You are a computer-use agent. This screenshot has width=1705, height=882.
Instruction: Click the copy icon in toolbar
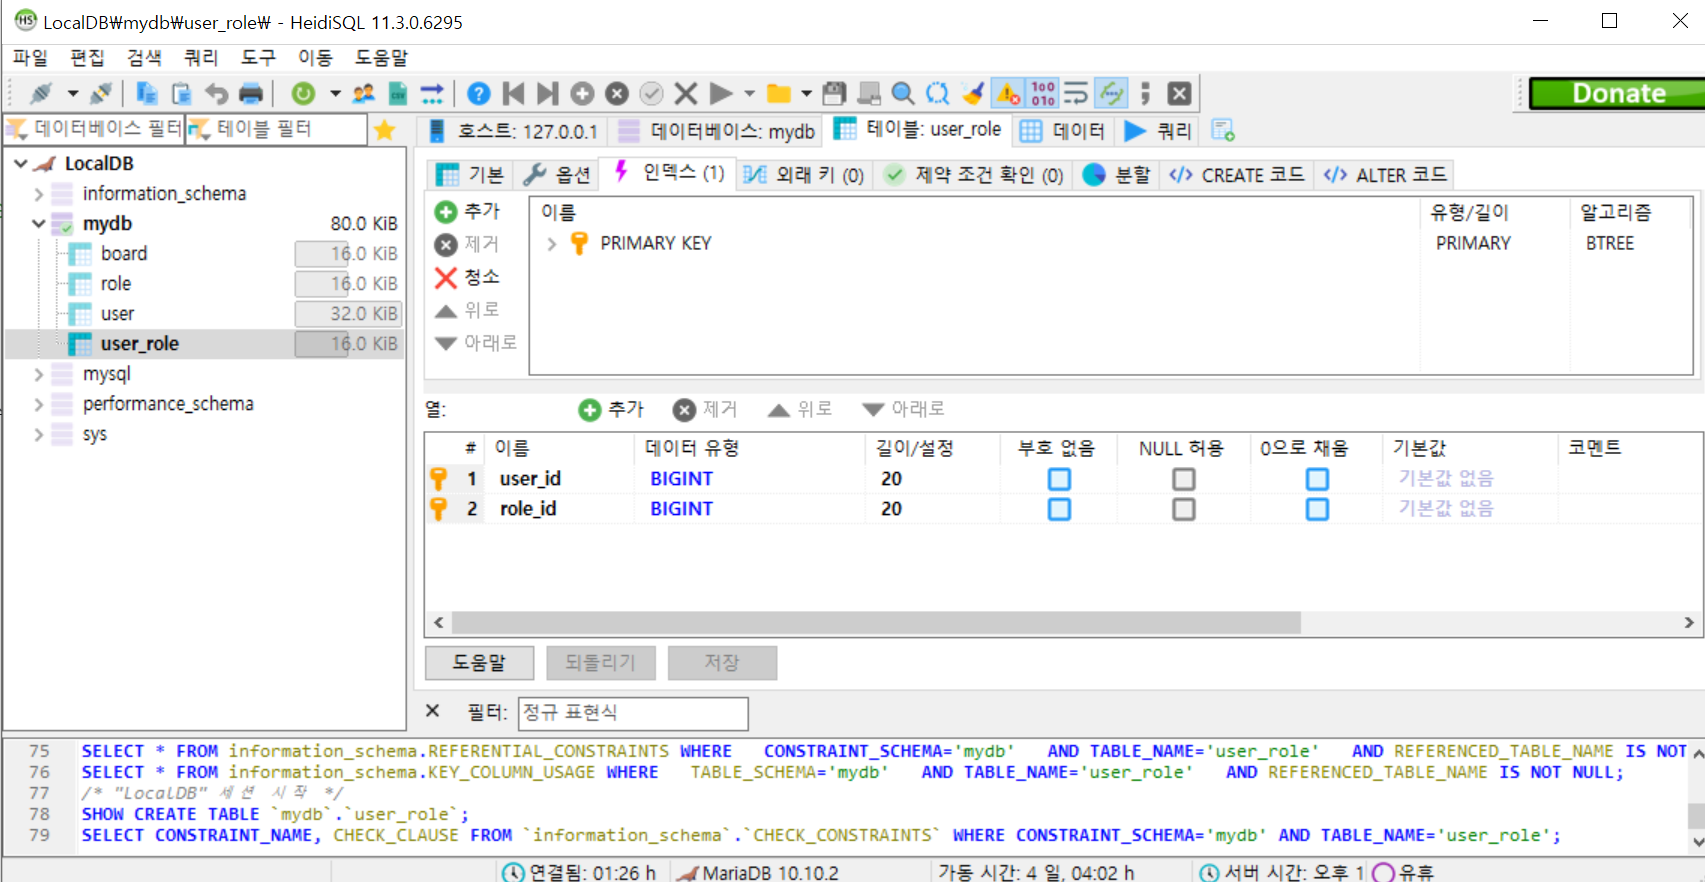(x=147, y=93)
